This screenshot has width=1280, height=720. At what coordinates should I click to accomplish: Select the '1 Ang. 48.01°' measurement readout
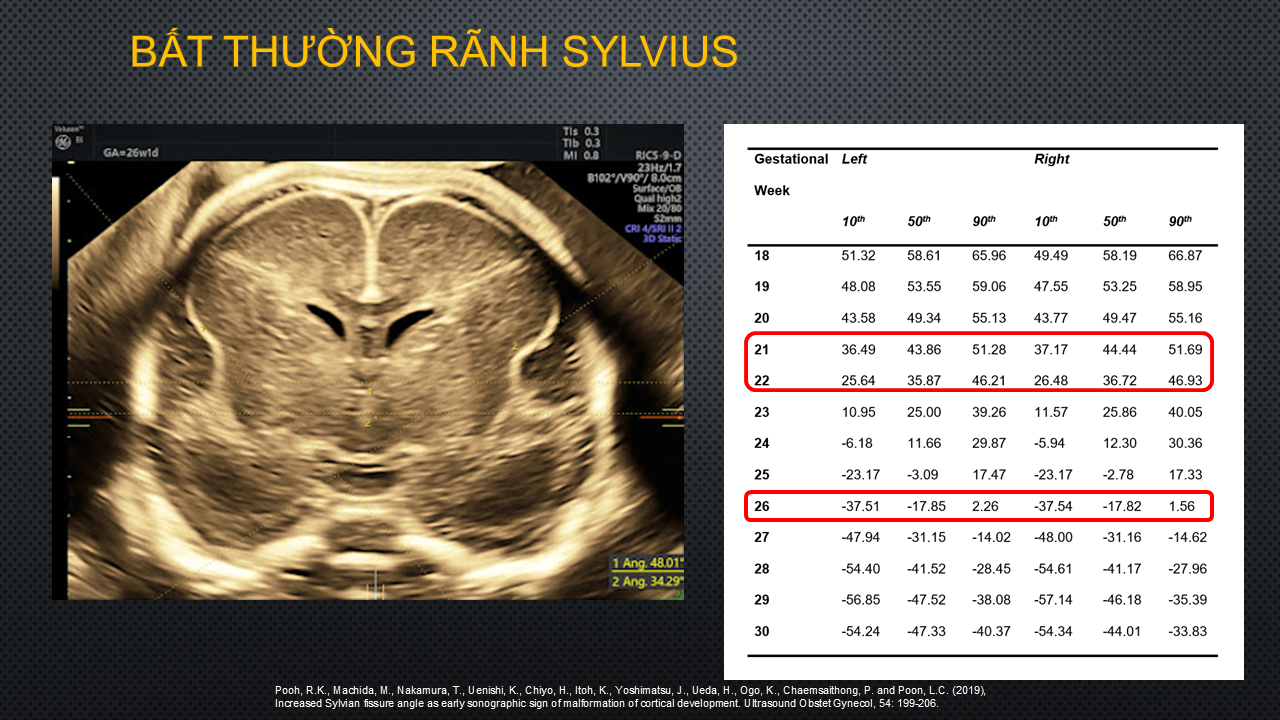(x=646, y=563)
